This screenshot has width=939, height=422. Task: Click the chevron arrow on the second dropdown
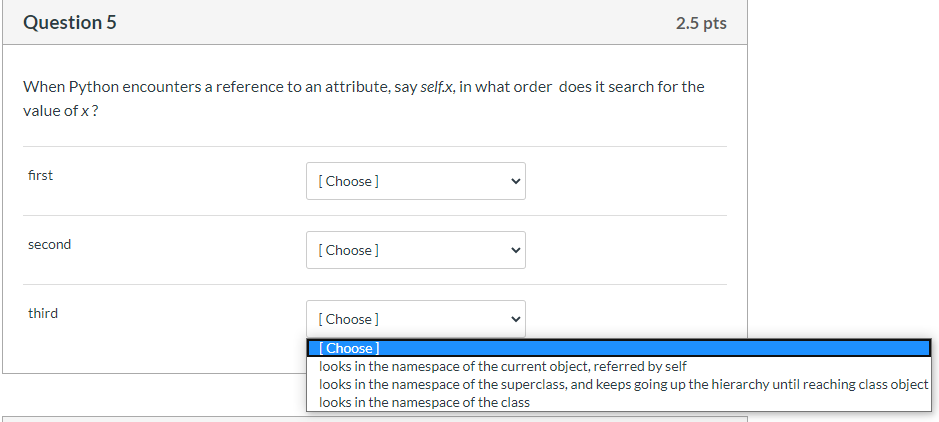pyautogui.click(x=516, y=250)
